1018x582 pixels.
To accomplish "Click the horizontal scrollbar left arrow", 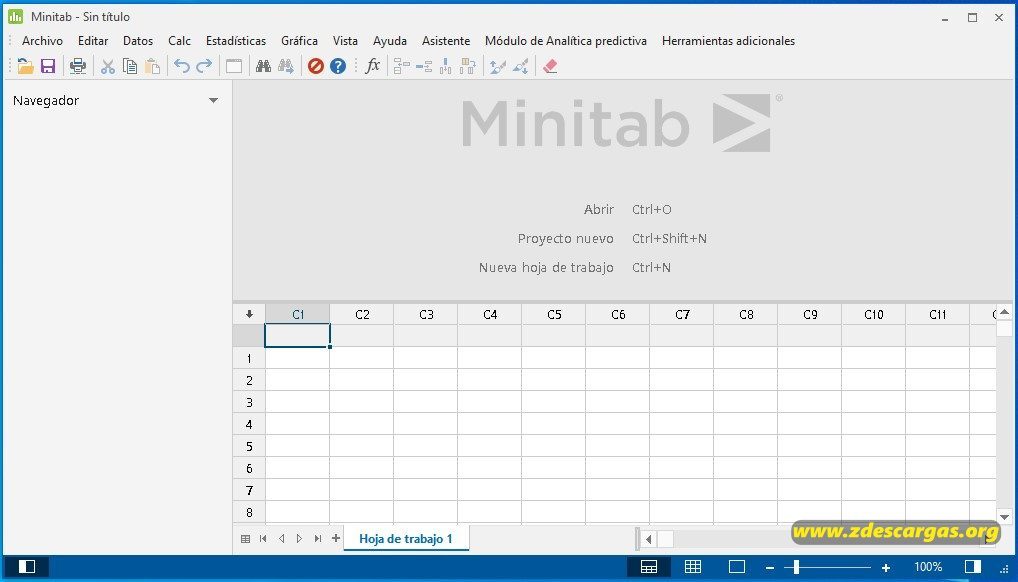I will click(x=648, y=538).
